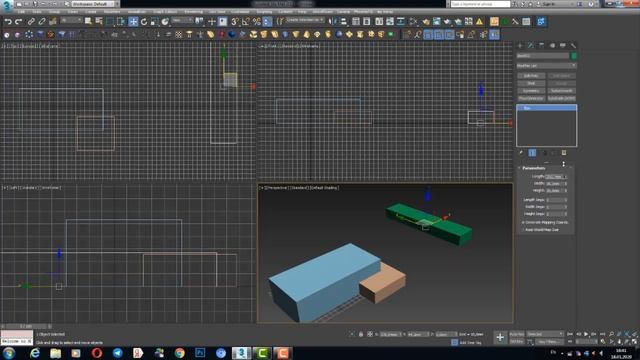The height and width of the screenshot is (360, 640).
Task: Undo the last action in main toolbar
Action: click(x=8, y=21)
